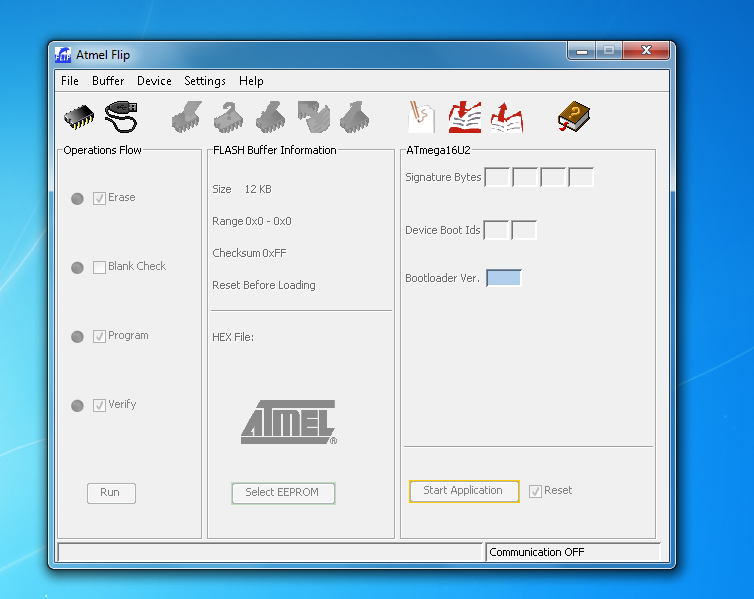Open the Help menu
Viewport: 754px width, 599px height.
pos(251,81)
